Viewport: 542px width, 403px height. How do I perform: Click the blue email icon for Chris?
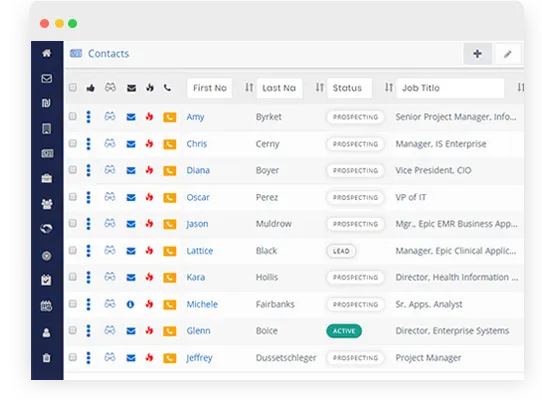131,144
